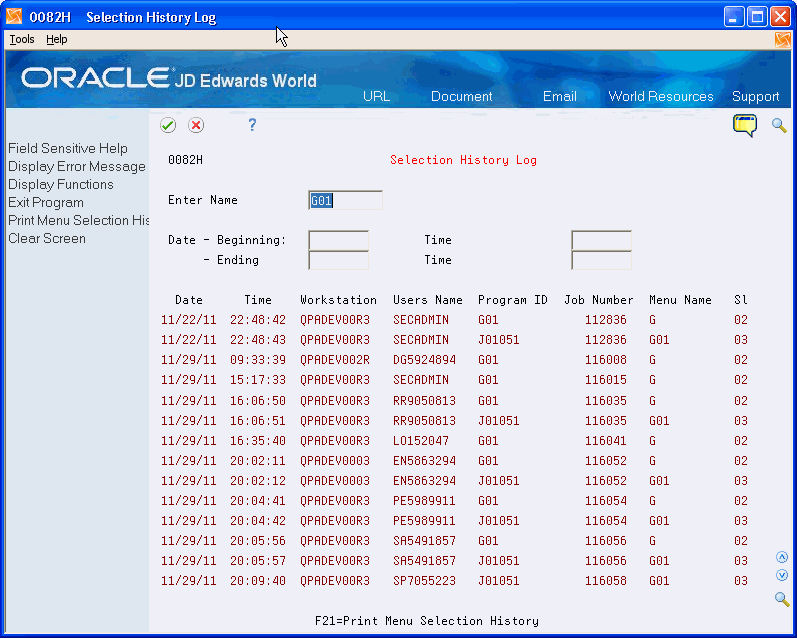The width and height of the screenshot is (797, 638).
Task: Open the Tools menu
Action: [x=22, y=39]
